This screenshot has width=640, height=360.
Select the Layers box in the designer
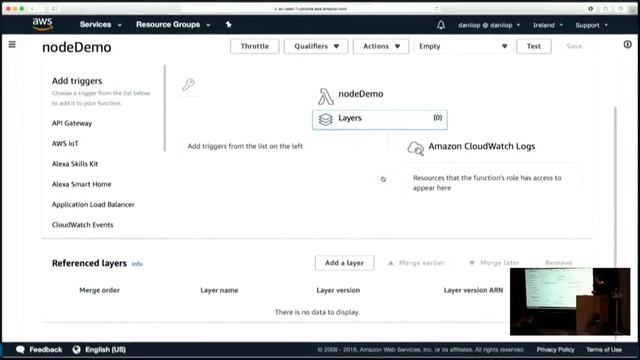tap(380, 120)
